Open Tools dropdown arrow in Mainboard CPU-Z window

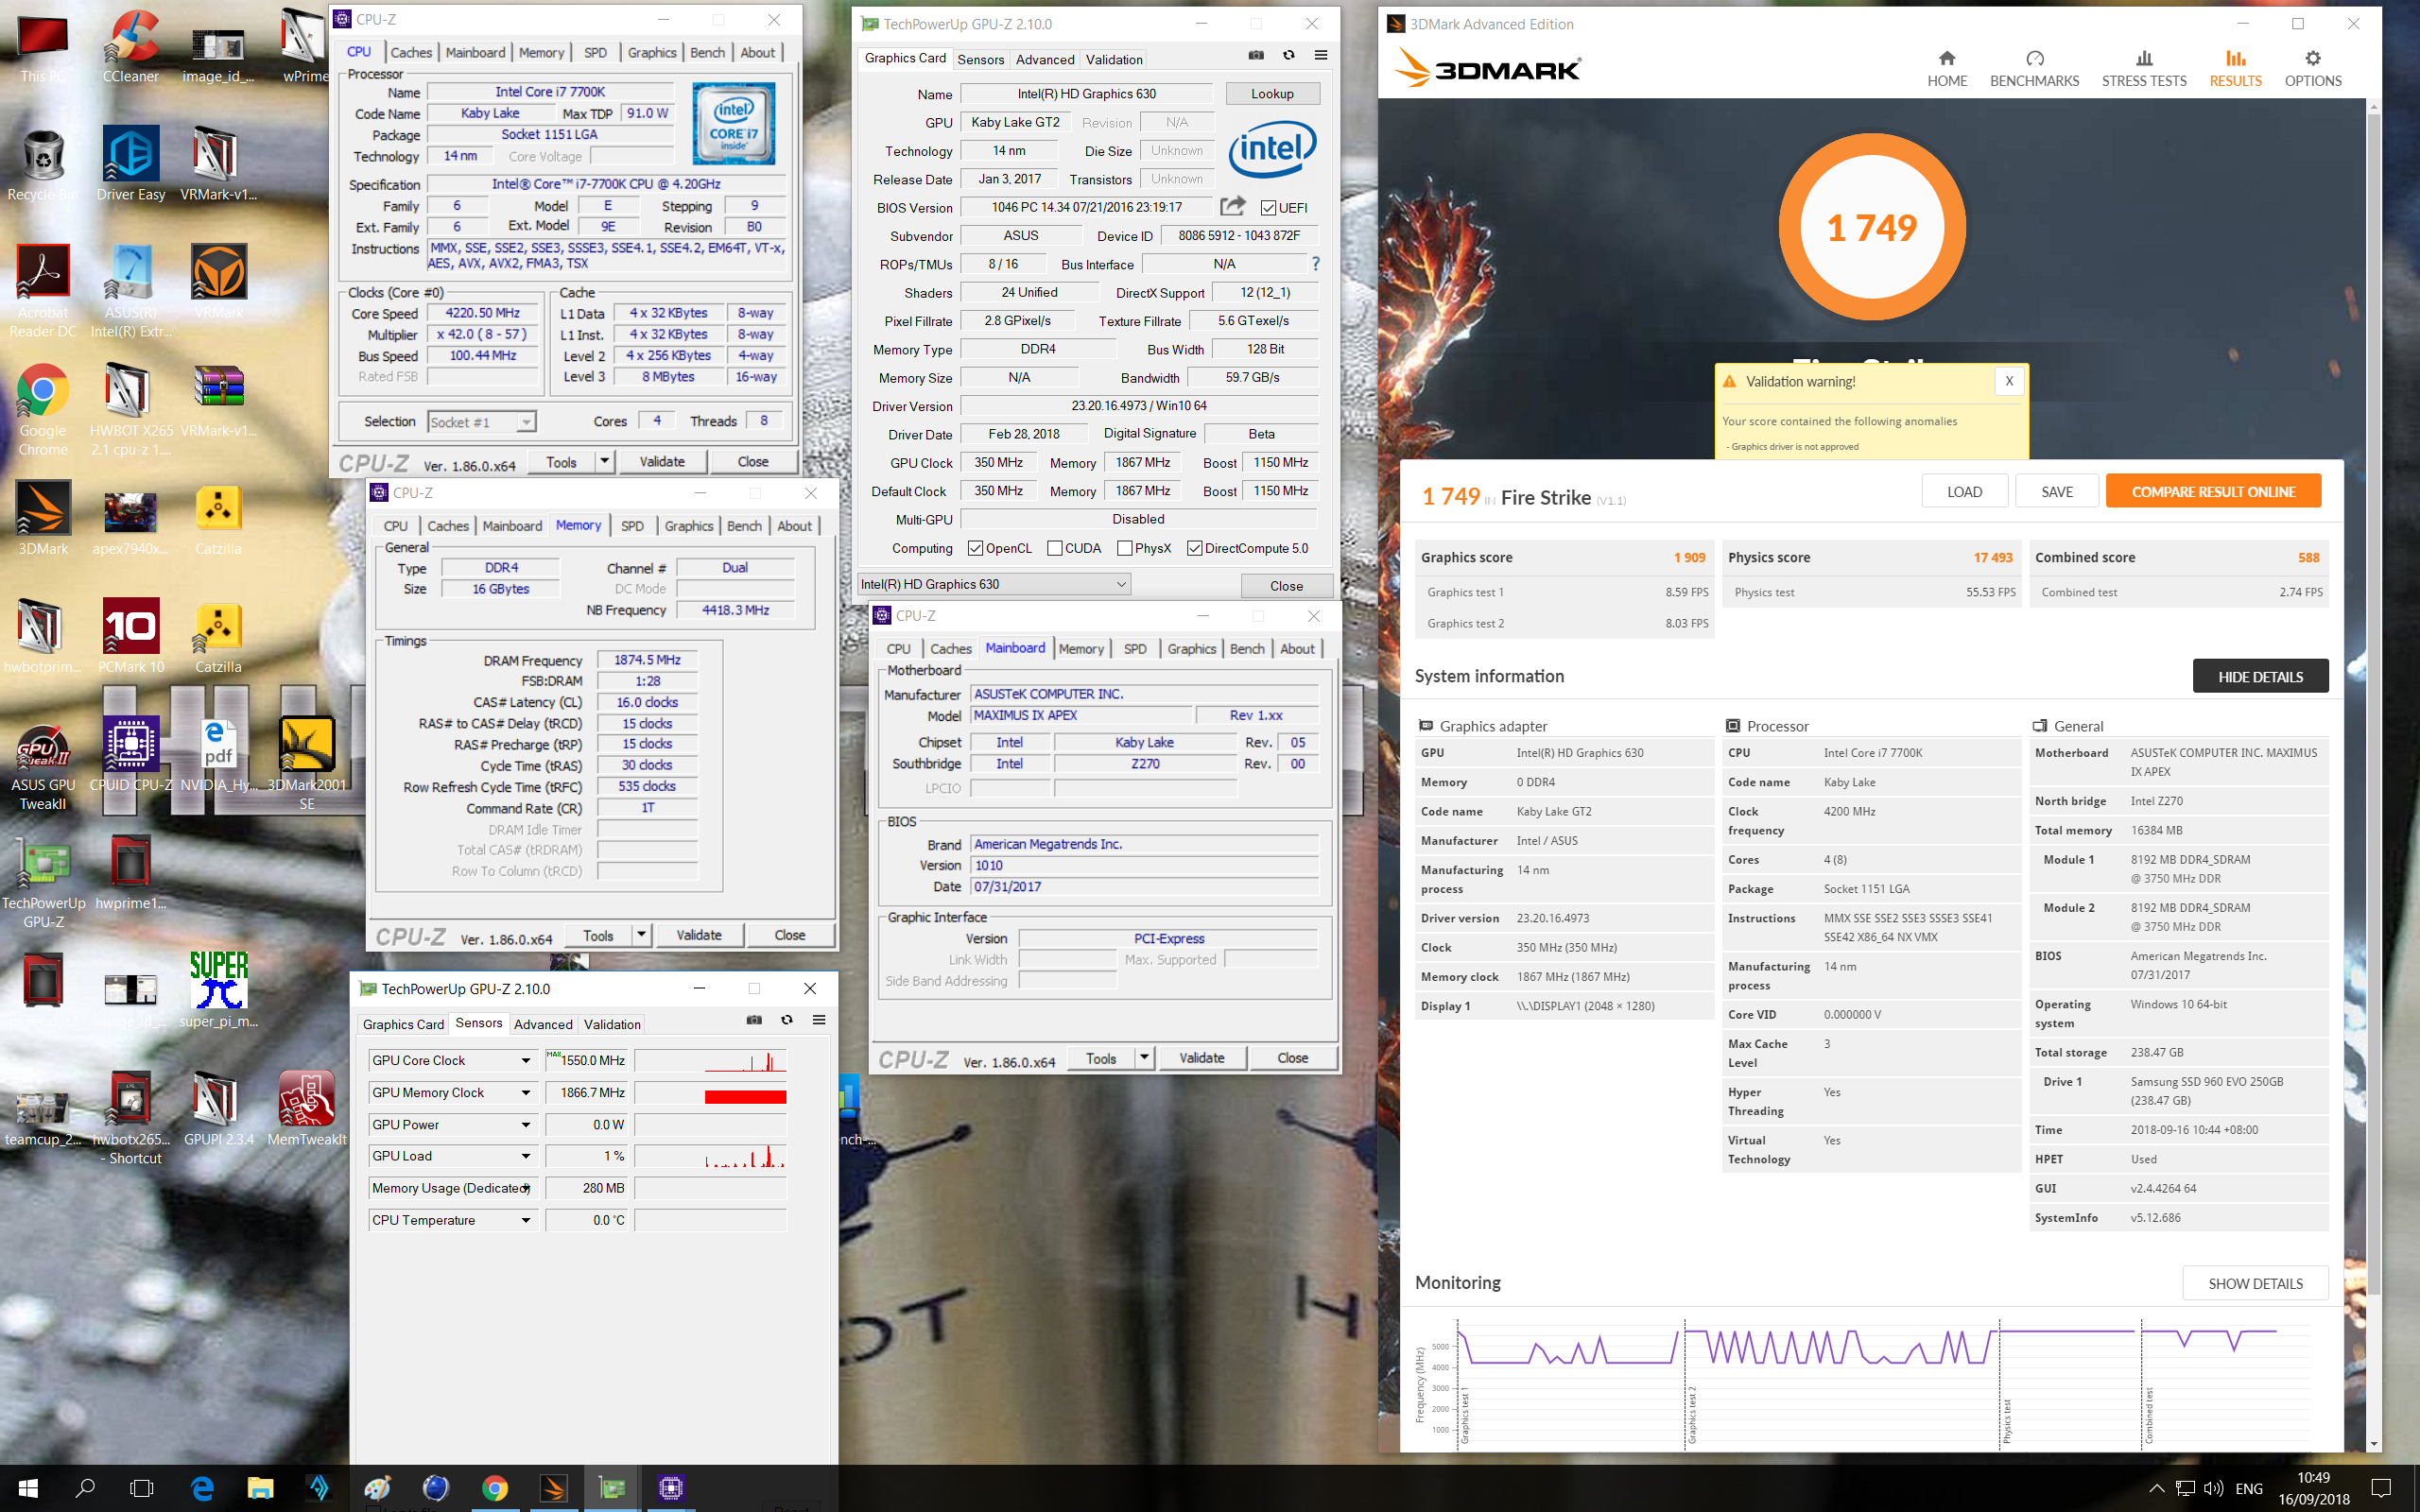1144,1058
